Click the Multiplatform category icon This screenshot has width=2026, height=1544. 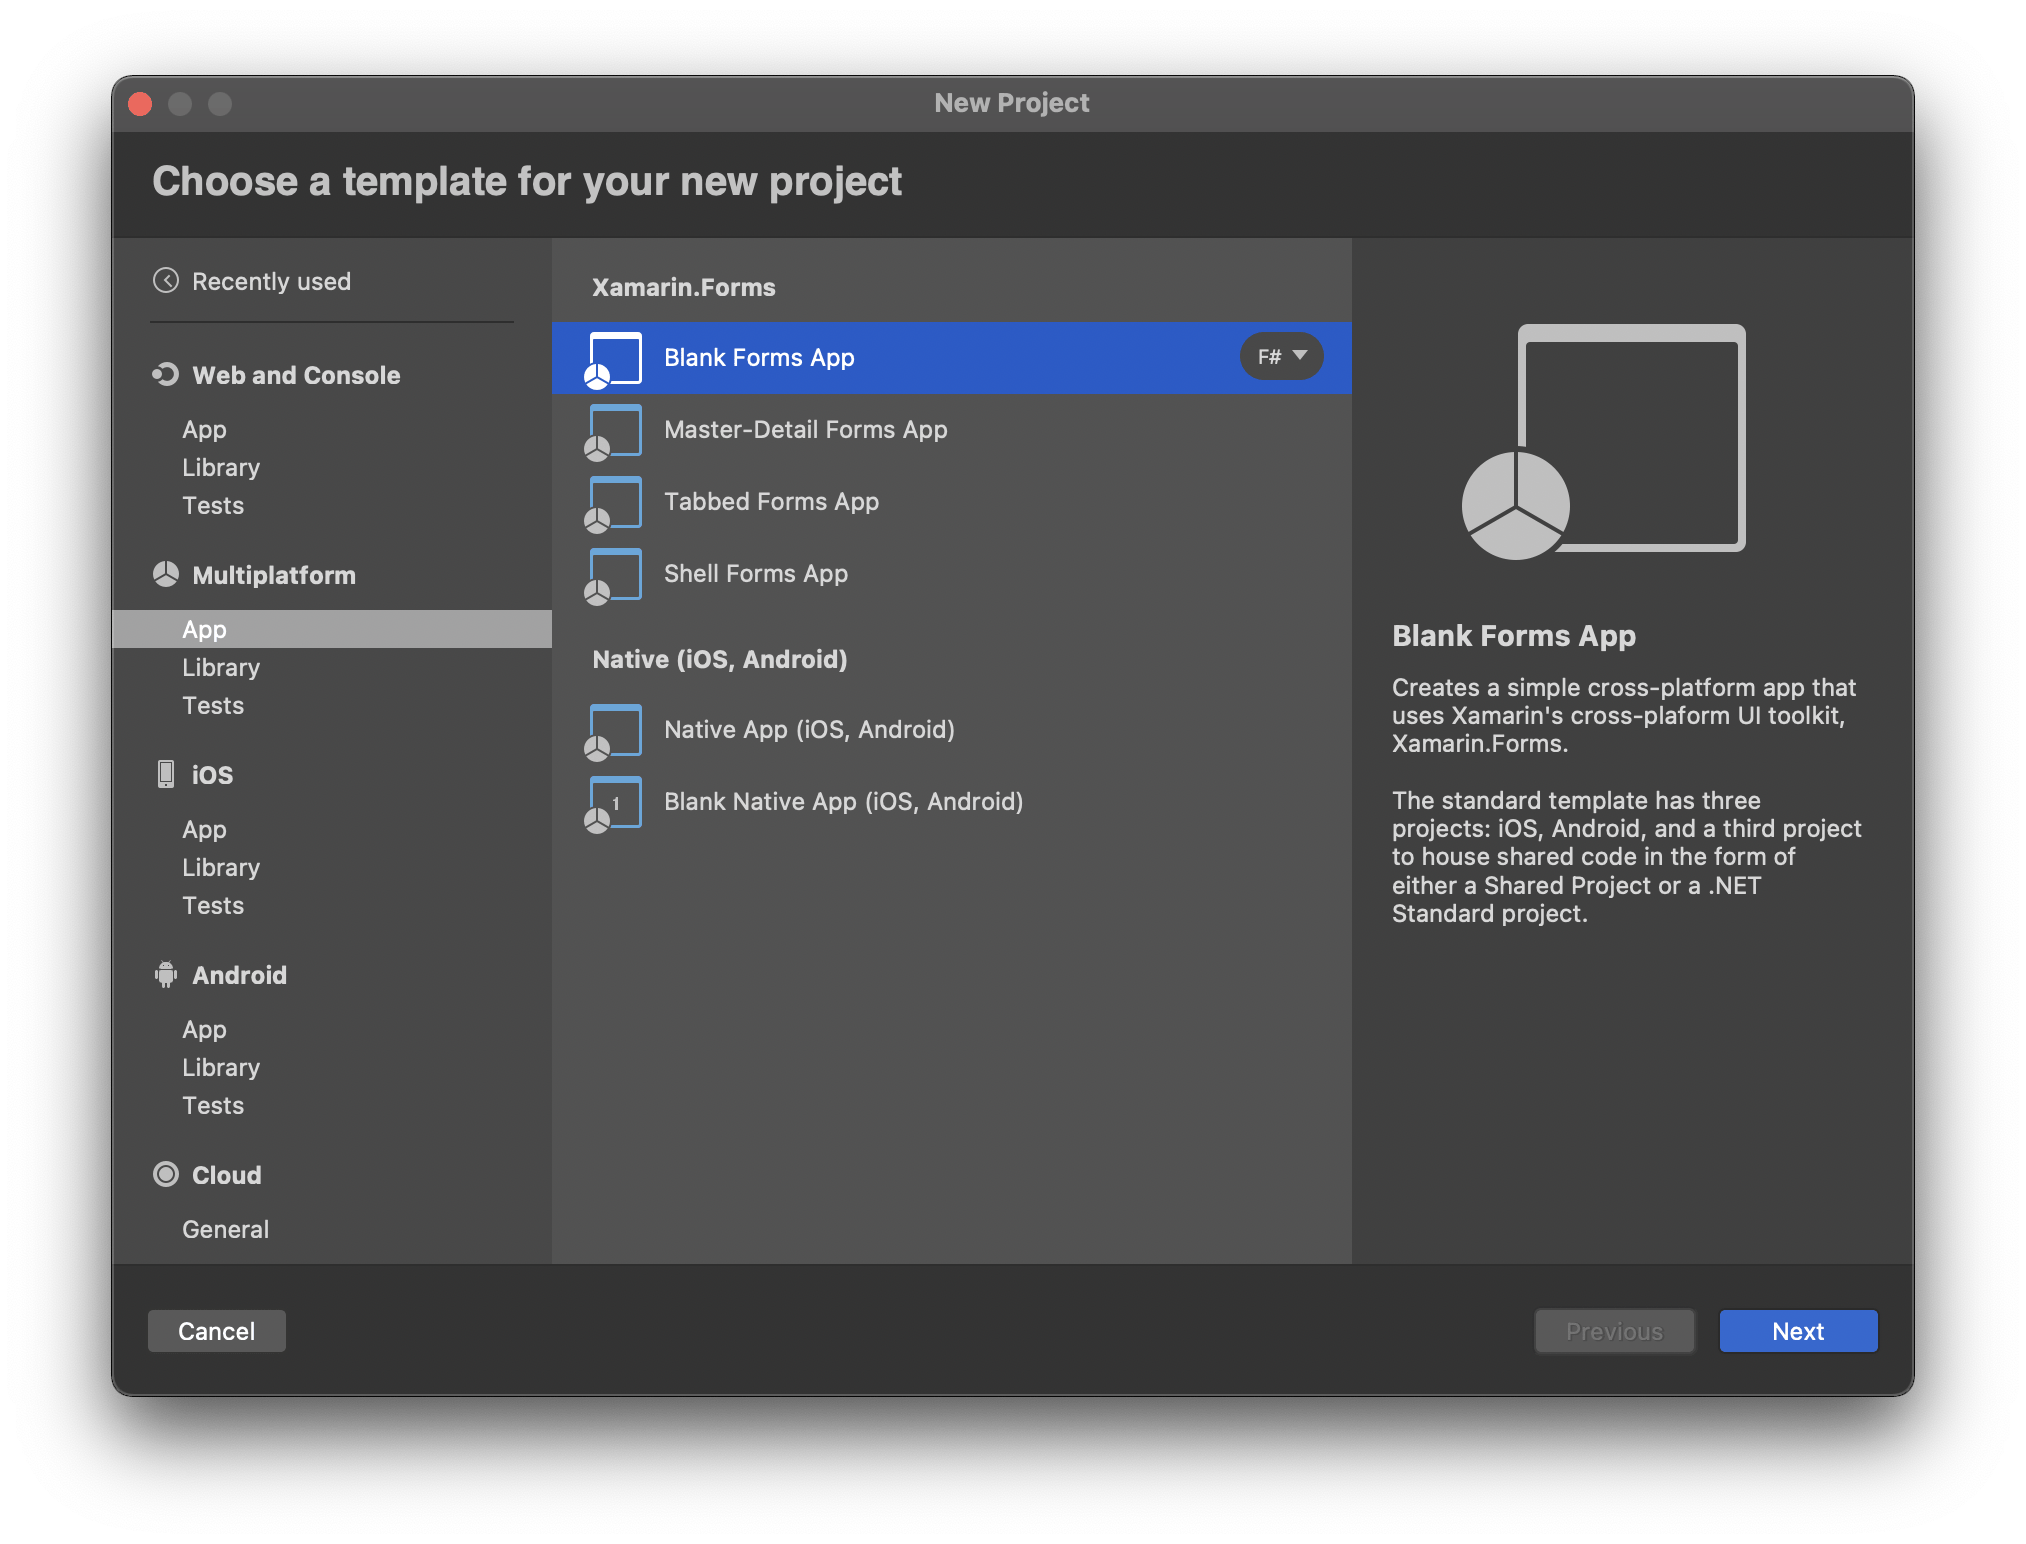[x=166, y=575]
